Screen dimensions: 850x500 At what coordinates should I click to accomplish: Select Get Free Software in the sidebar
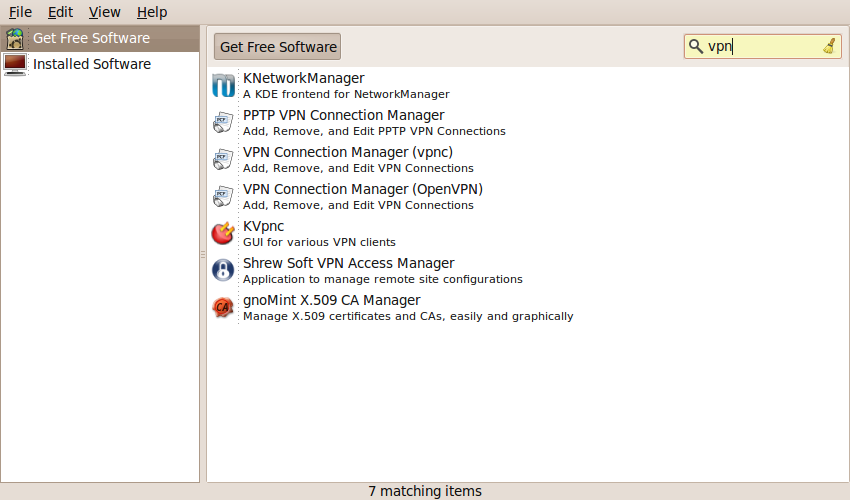pos(100,39)
